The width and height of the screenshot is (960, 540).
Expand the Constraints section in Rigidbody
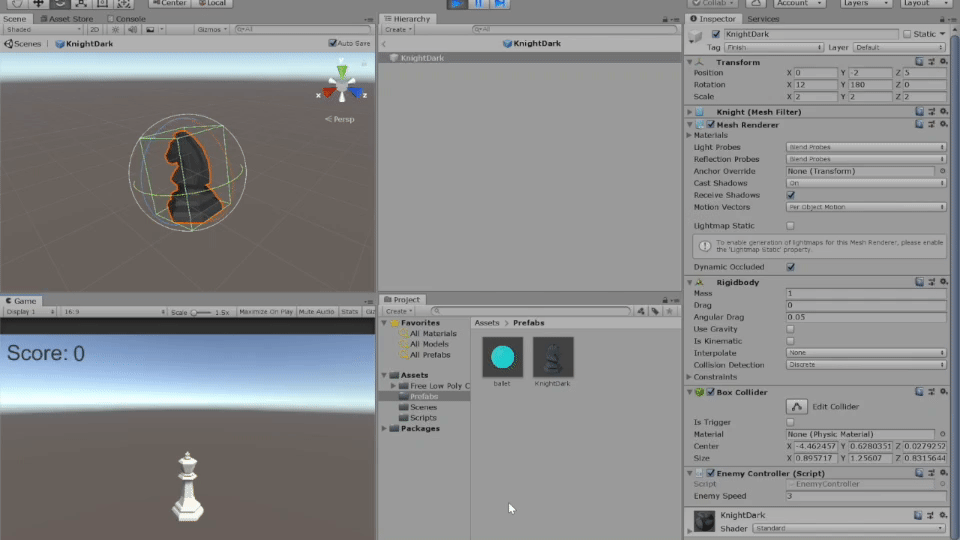pos(689,377)
